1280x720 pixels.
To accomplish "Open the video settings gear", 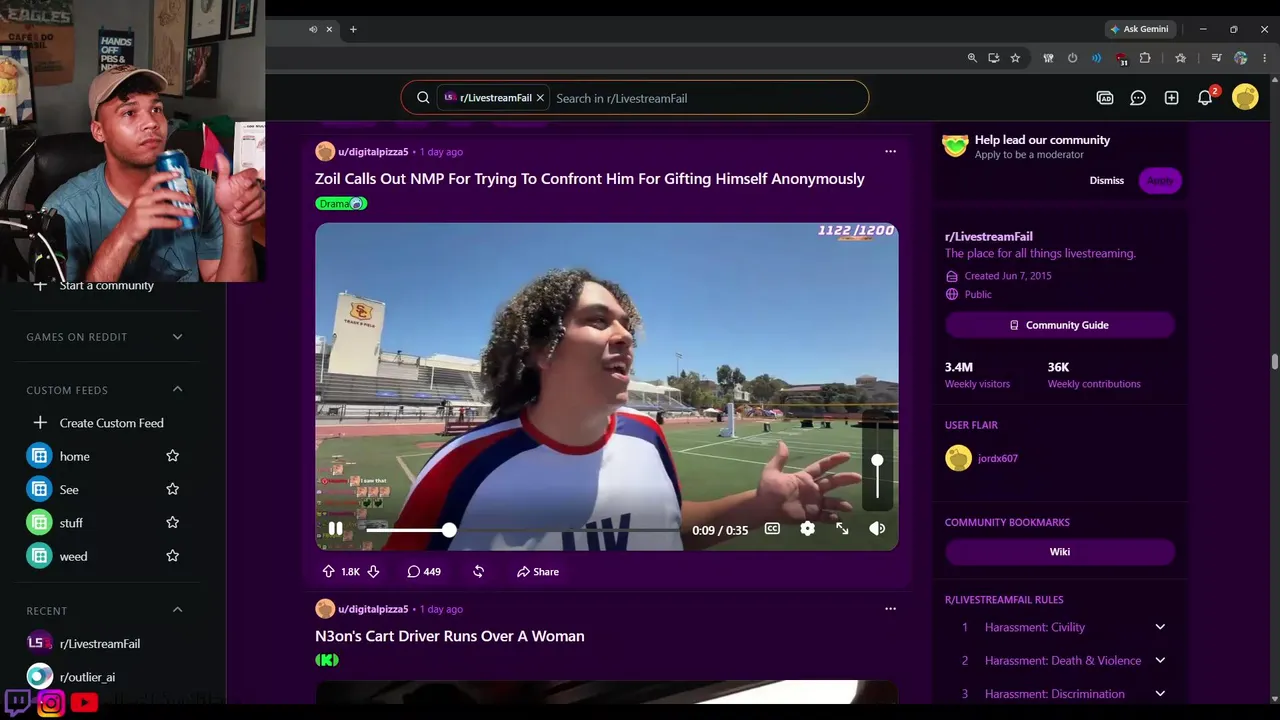I will point(807,529).
